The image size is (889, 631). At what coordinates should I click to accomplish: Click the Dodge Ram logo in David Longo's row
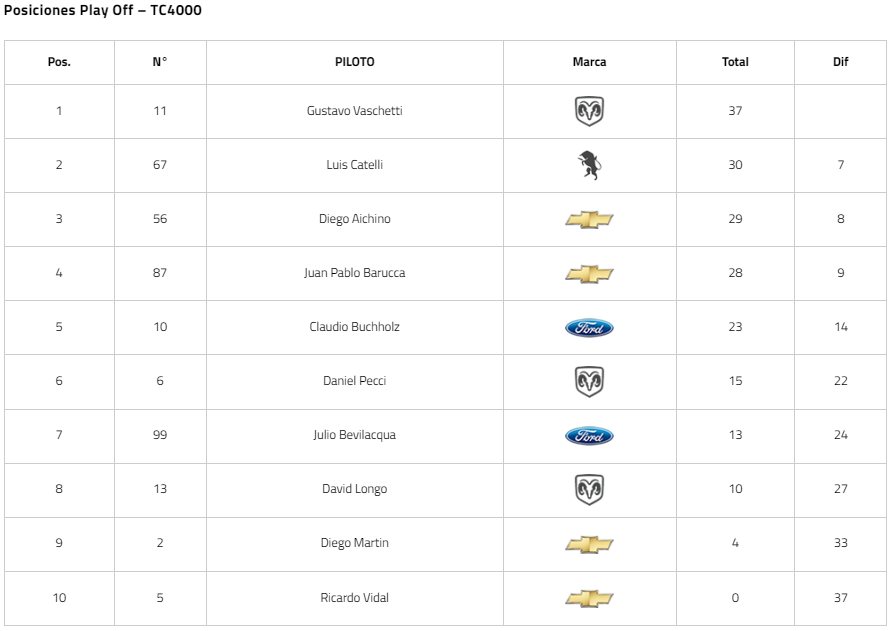pyautogui.click(x=589, y=489)
